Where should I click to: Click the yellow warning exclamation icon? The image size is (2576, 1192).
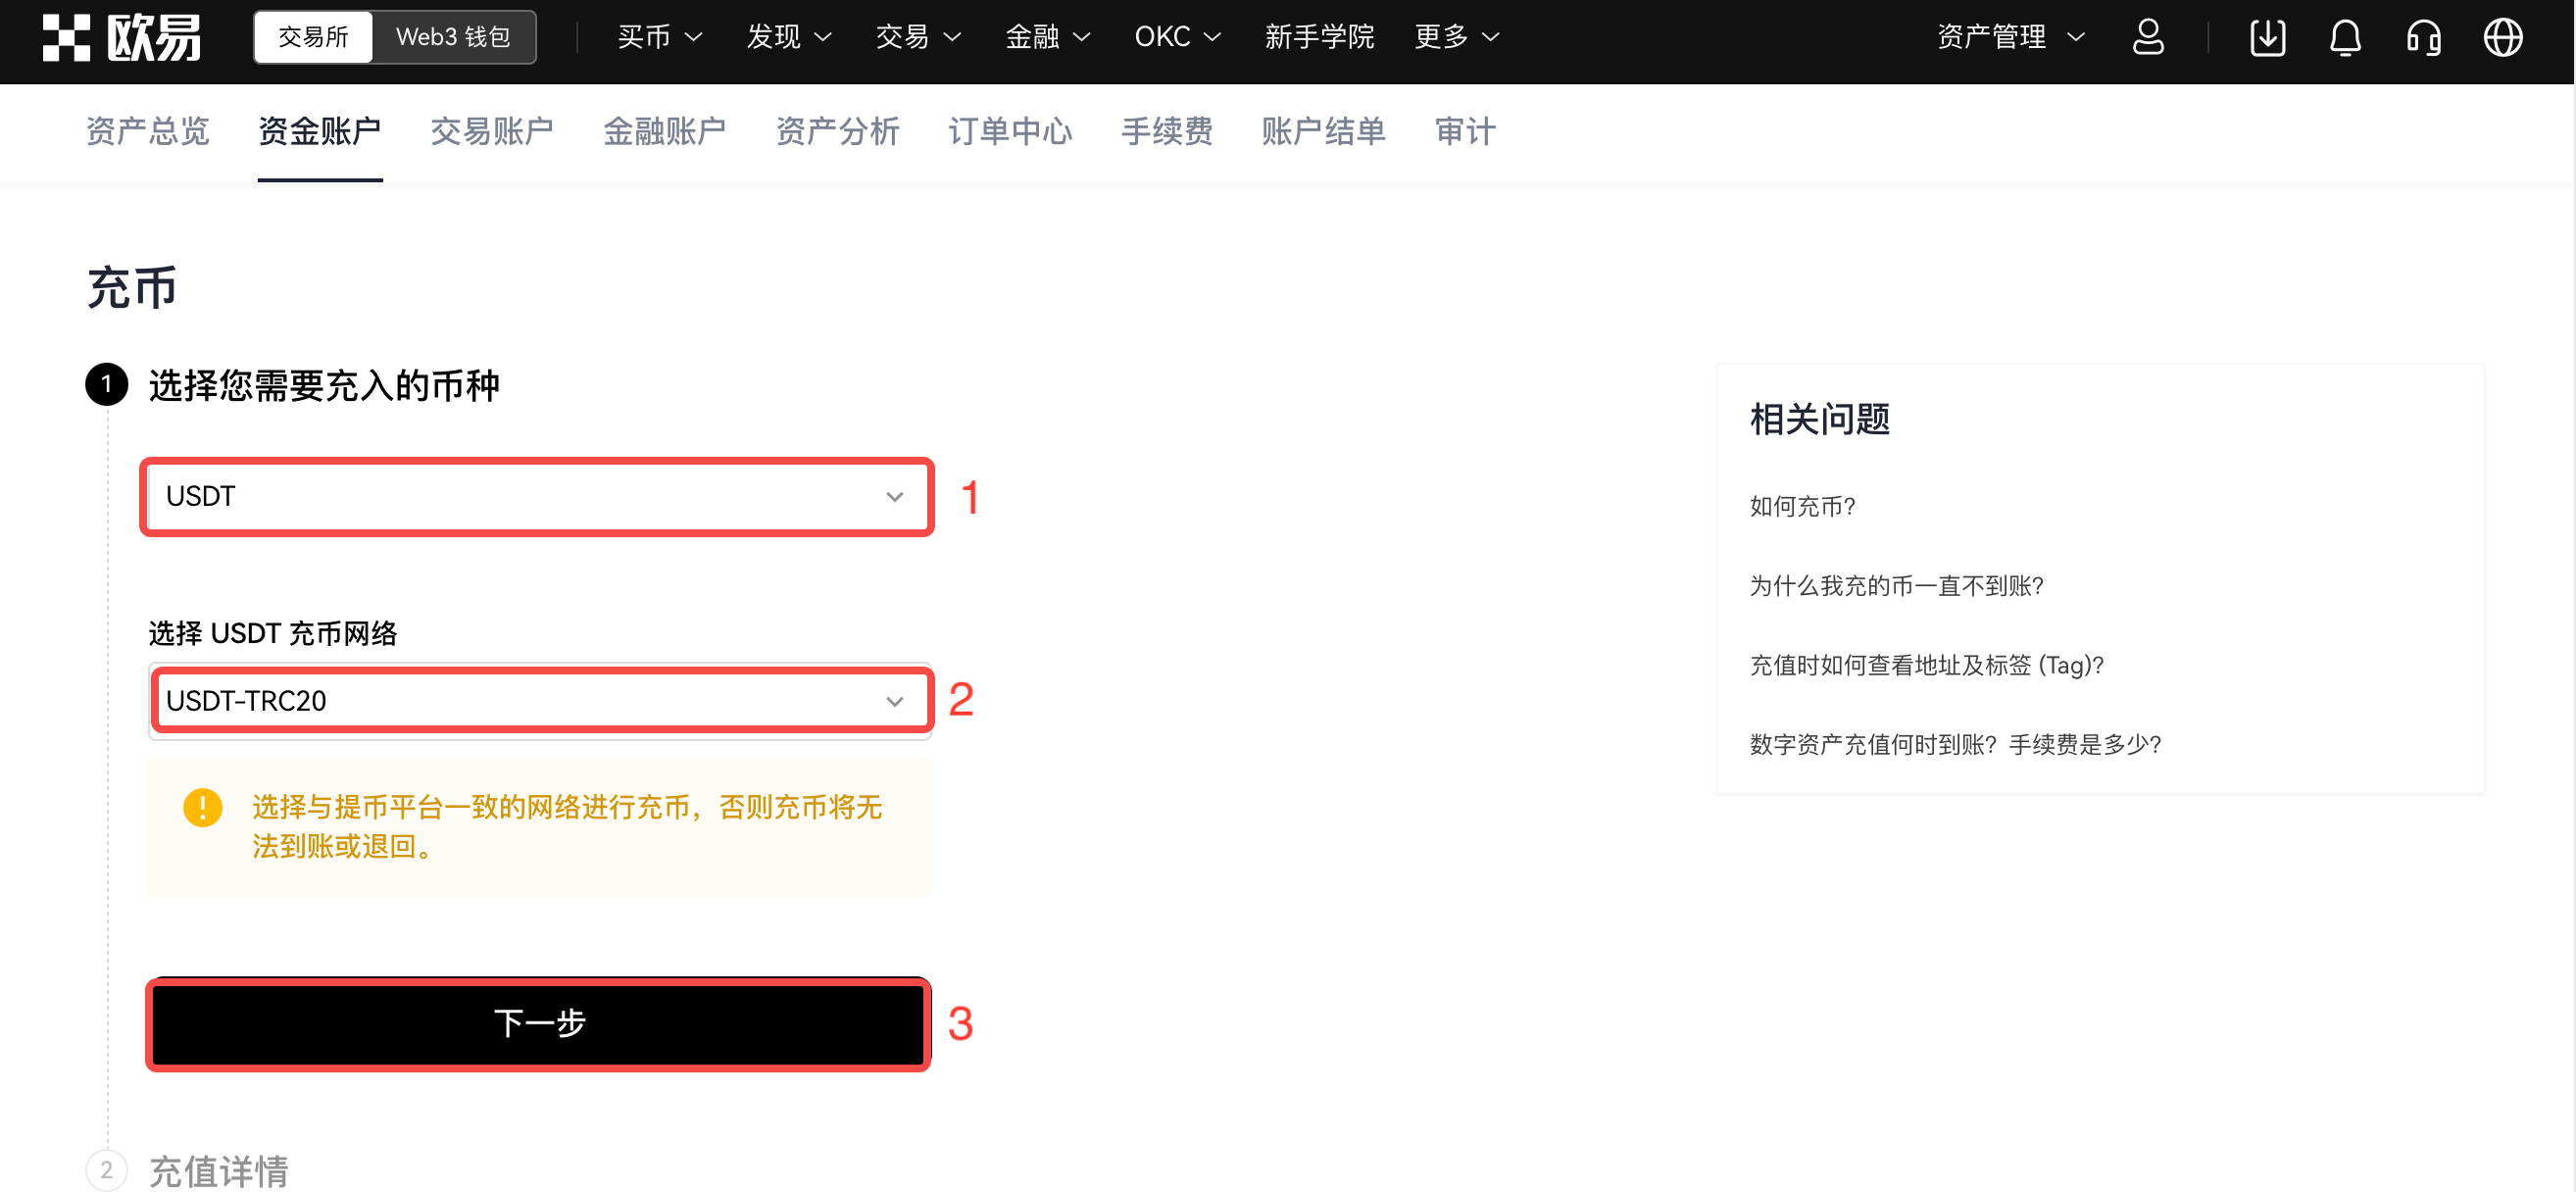203,807
